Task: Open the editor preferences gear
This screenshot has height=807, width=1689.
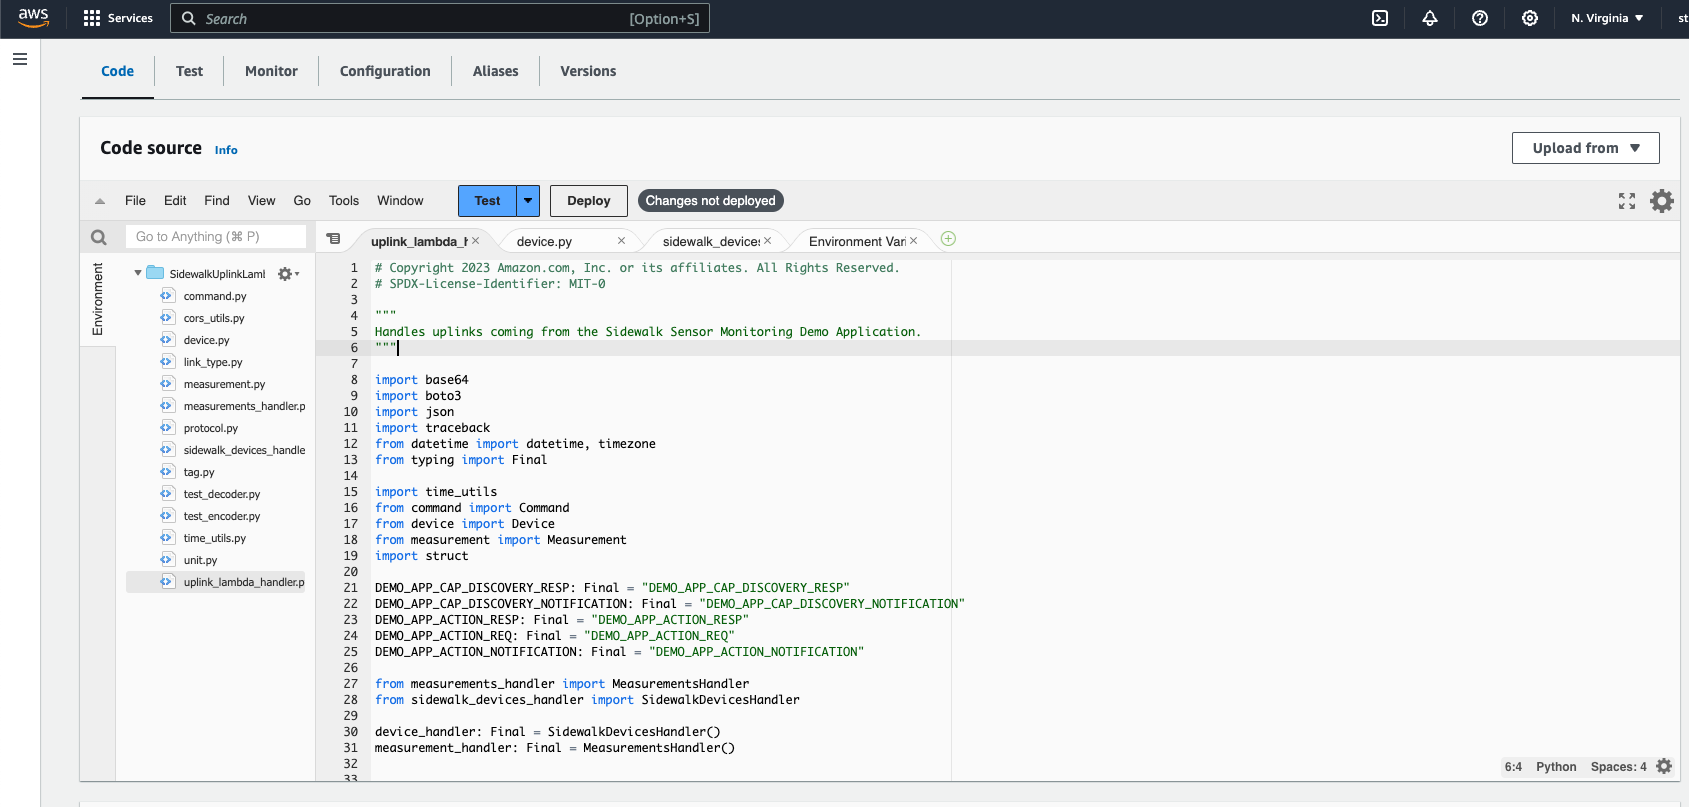Action: (x=1662, y=201)
